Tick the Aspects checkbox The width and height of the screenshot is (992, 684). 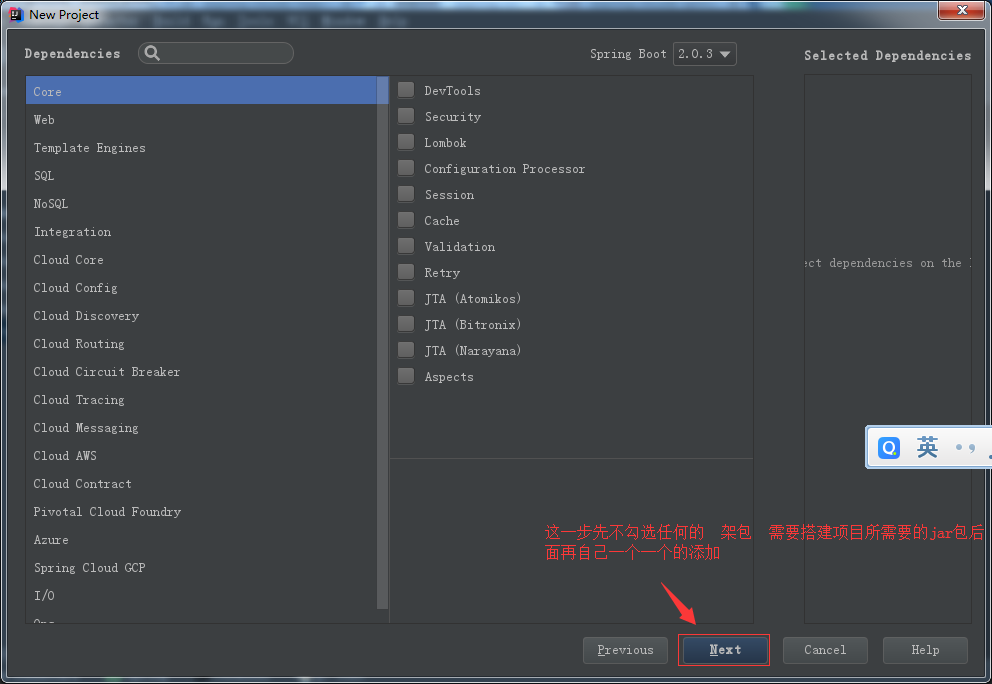[406, 376]
